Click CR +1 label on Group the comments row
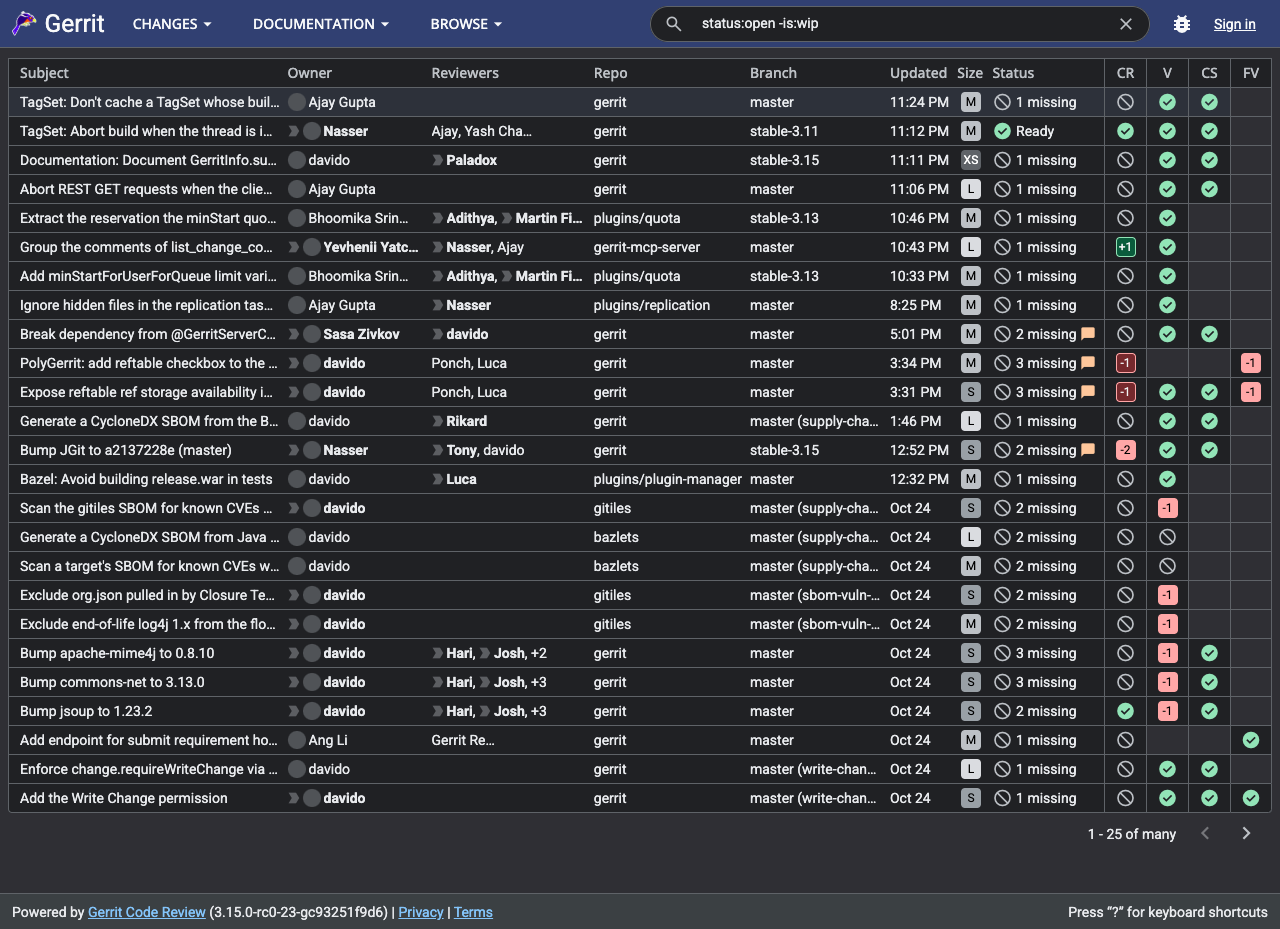 click(1126, 247)
